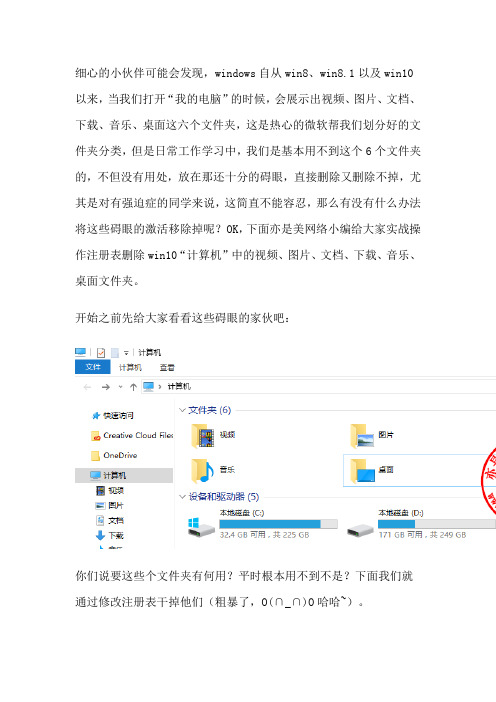
Task: Select the 本地磁盘 (C:) drive icon
Action: [x=201, y=527]
